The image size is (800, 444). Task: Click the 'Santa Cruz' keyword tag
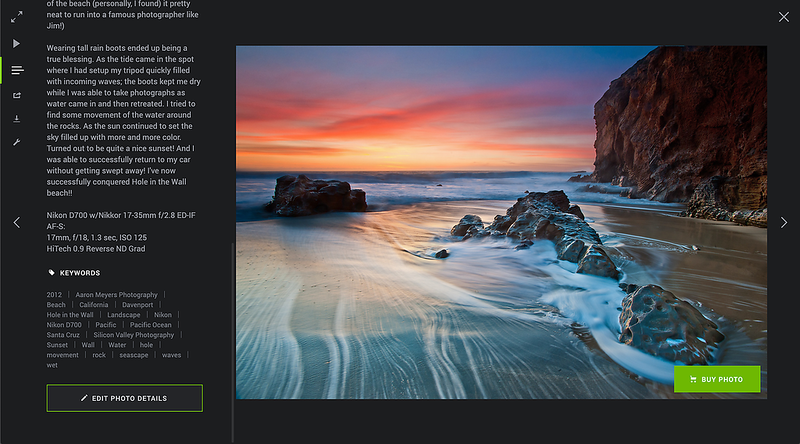tap(63, 335)
